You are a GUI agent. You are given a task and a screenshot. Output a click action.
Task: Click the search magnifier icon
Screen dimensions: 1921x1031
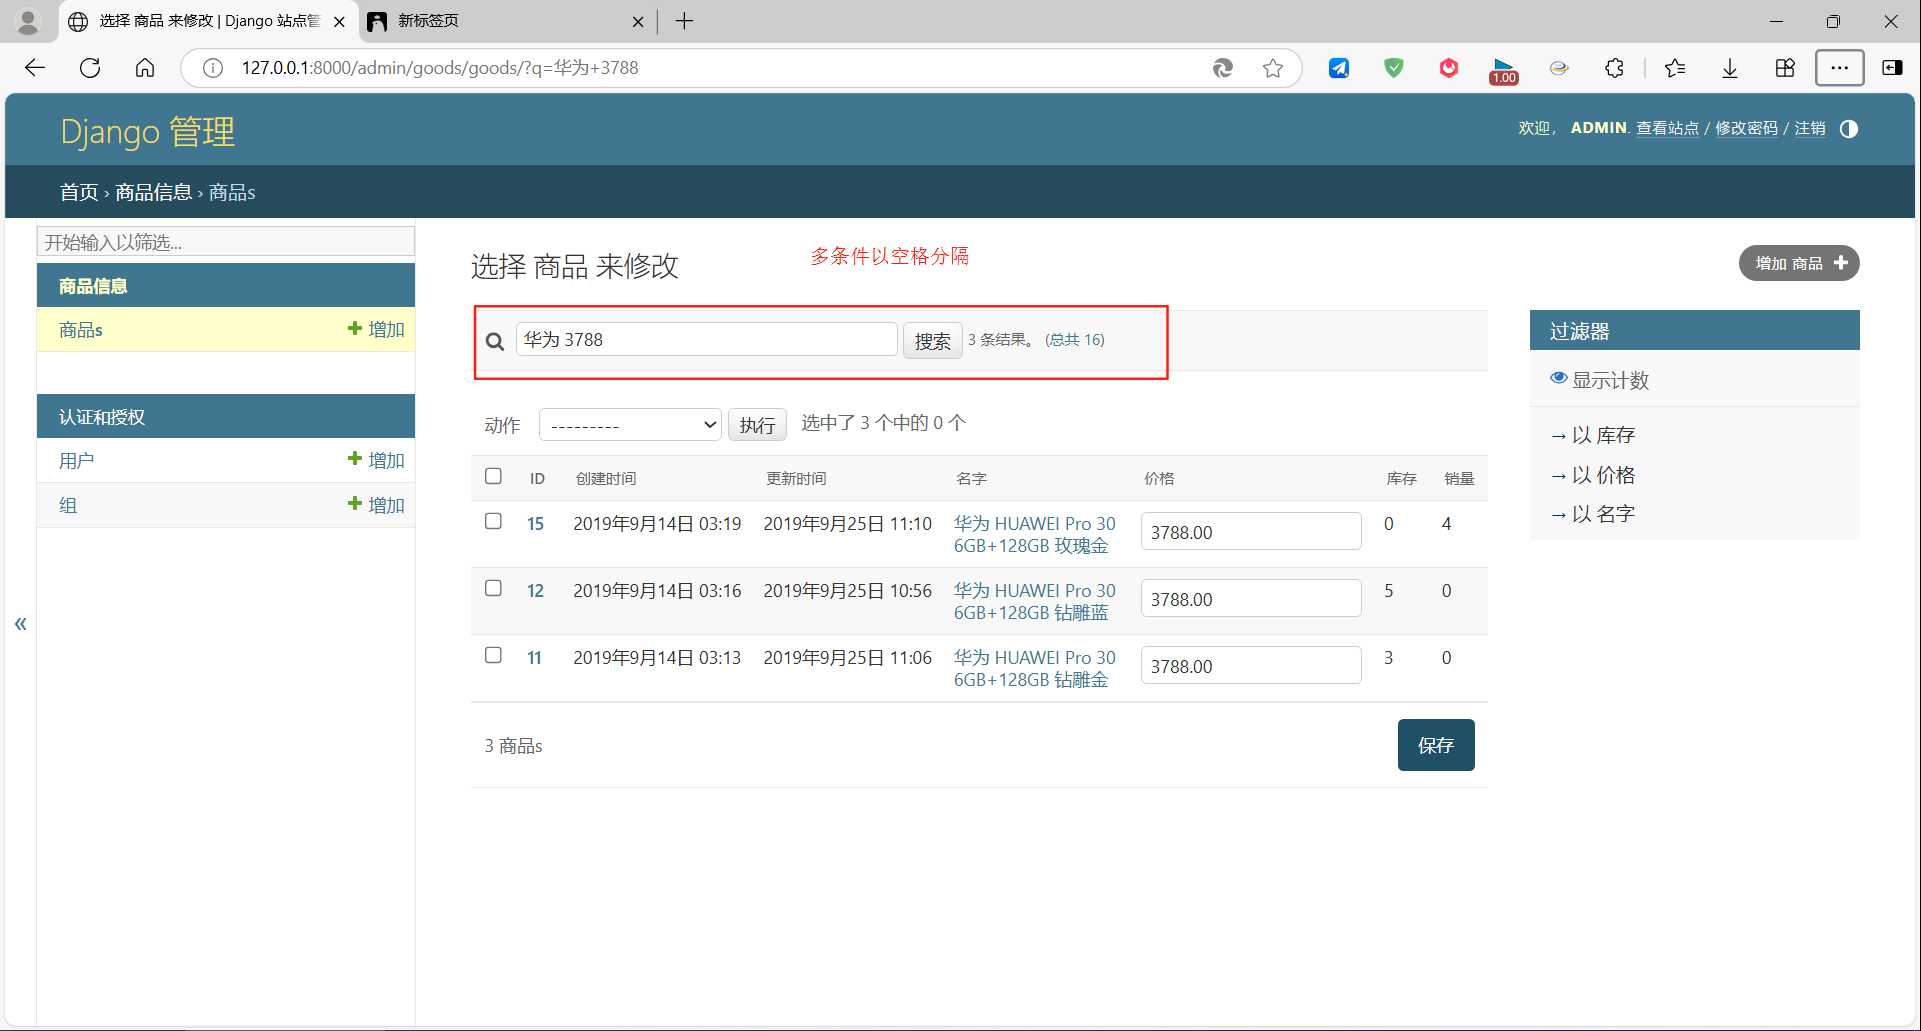pyautogui.click(x=494, y=341)
